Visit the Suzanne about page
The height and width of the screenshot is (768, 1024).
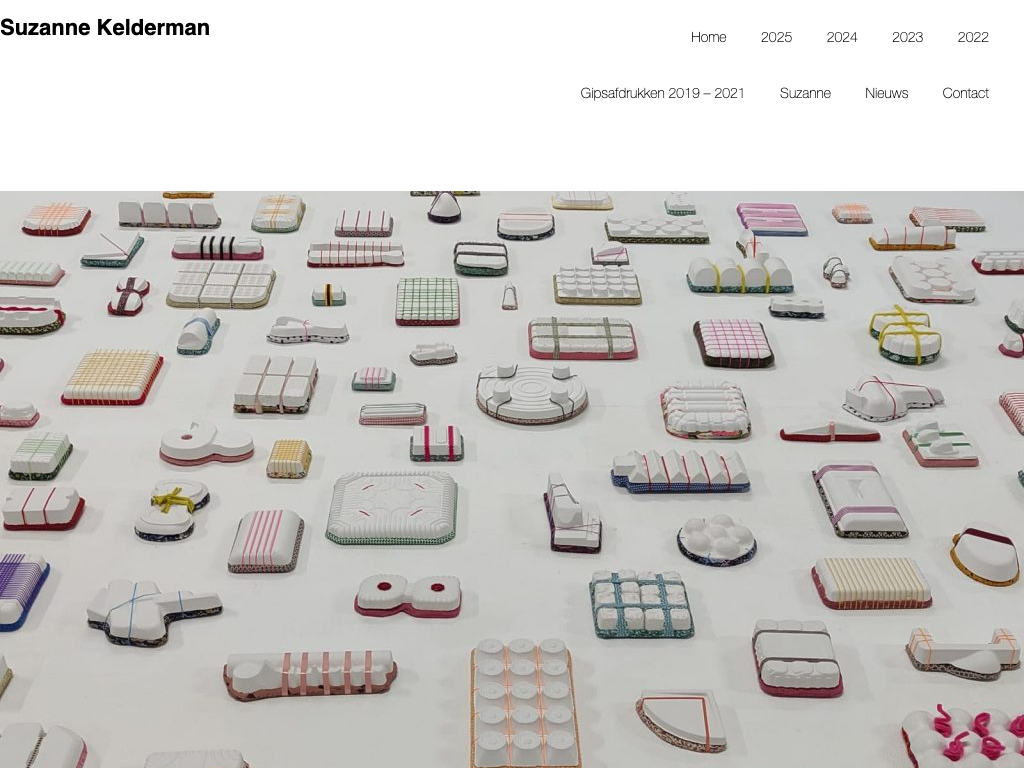(805, 93)
